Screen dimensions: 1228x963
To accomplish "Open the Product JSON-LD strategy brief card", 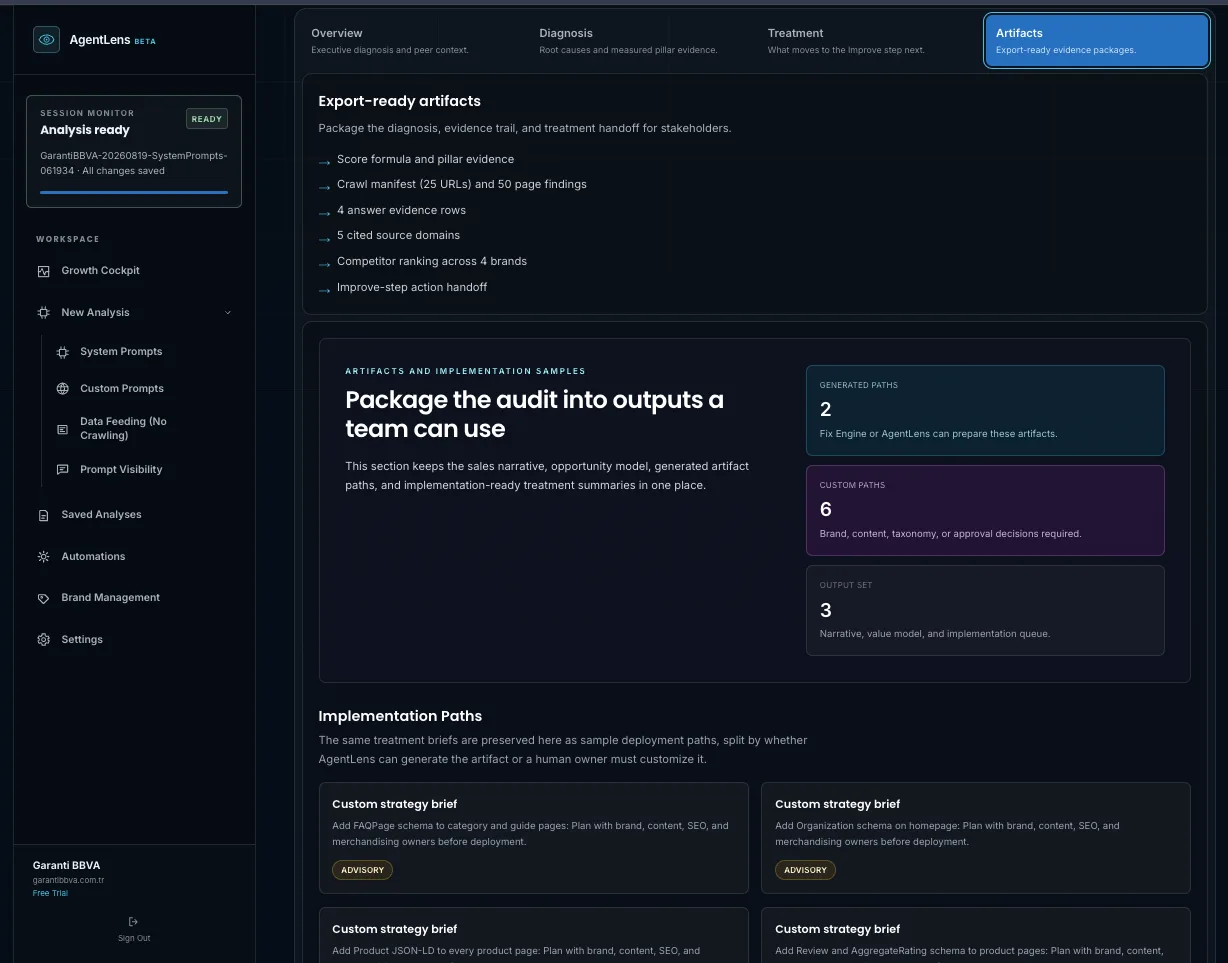I will point(534,935).
